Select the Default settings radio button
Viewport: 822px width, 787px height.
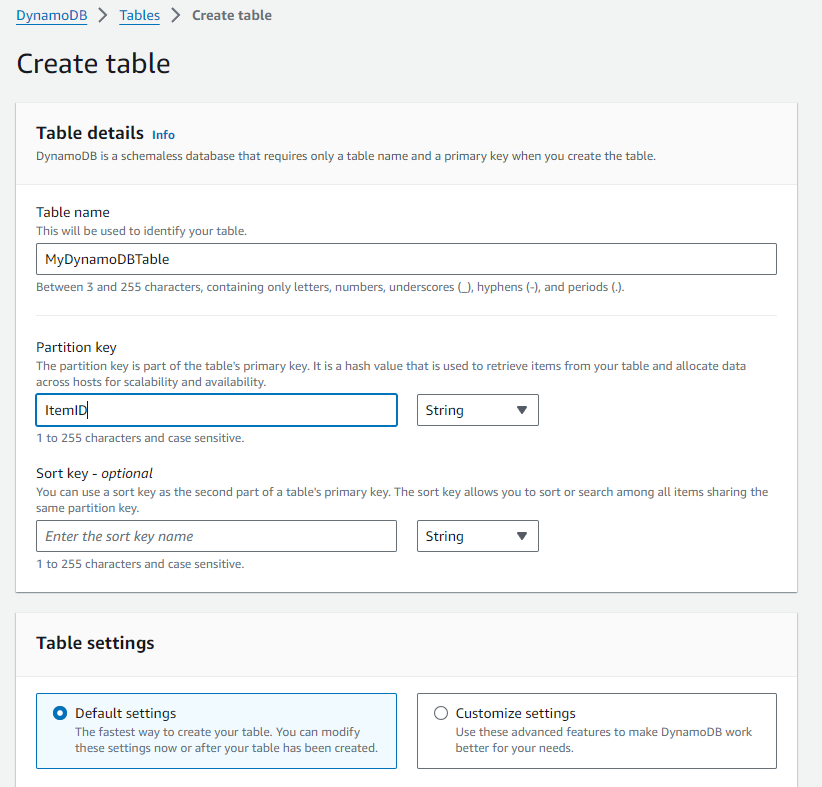click(60, 713)
